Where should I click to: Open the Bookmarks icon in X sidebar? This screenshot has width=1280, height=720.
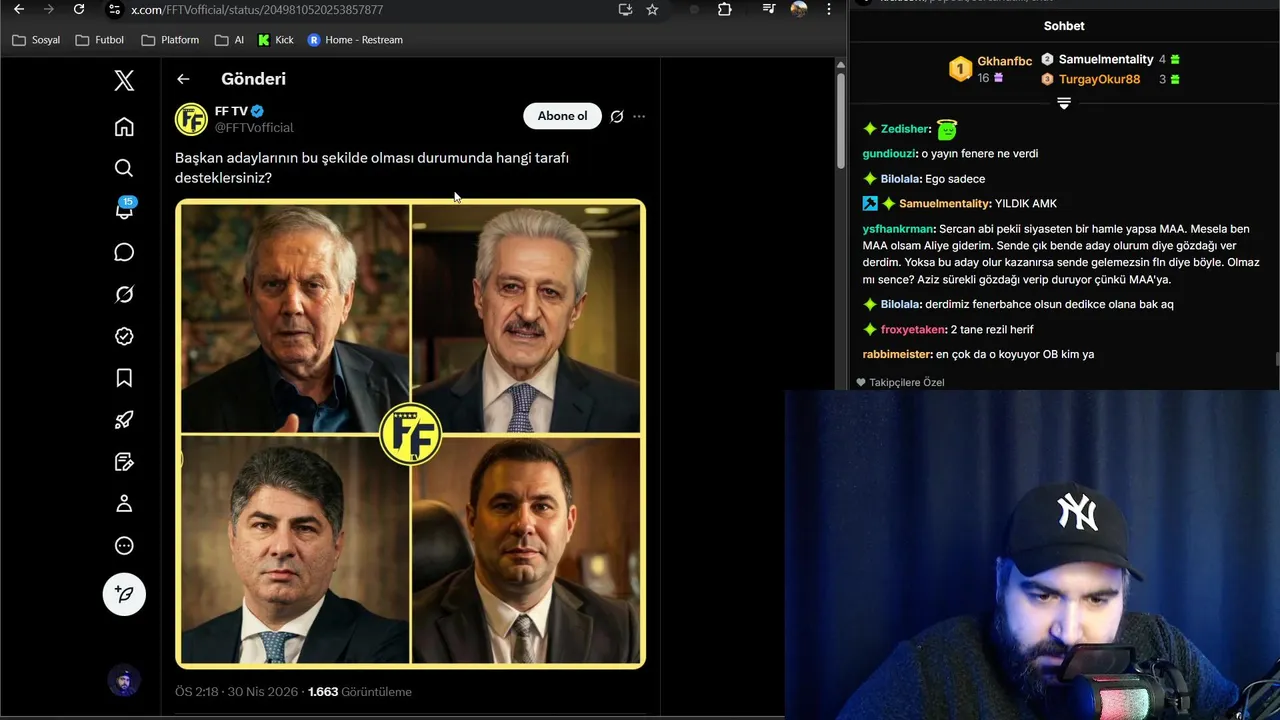coord(124,378)
